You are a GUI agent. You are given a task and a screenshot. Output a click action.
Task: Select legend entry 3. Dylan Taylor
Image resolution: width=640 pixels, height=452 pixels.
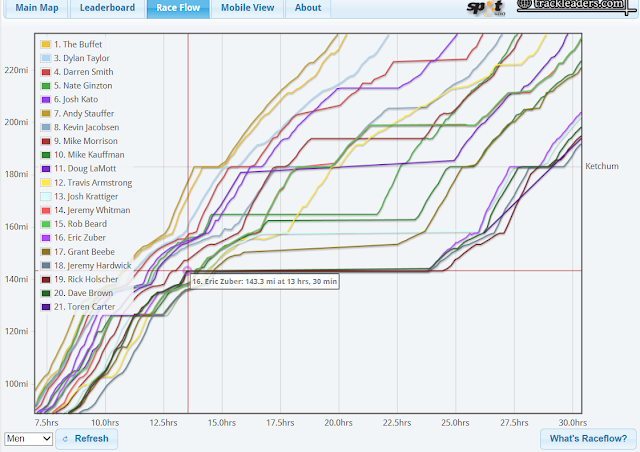(x=82, y=58)
